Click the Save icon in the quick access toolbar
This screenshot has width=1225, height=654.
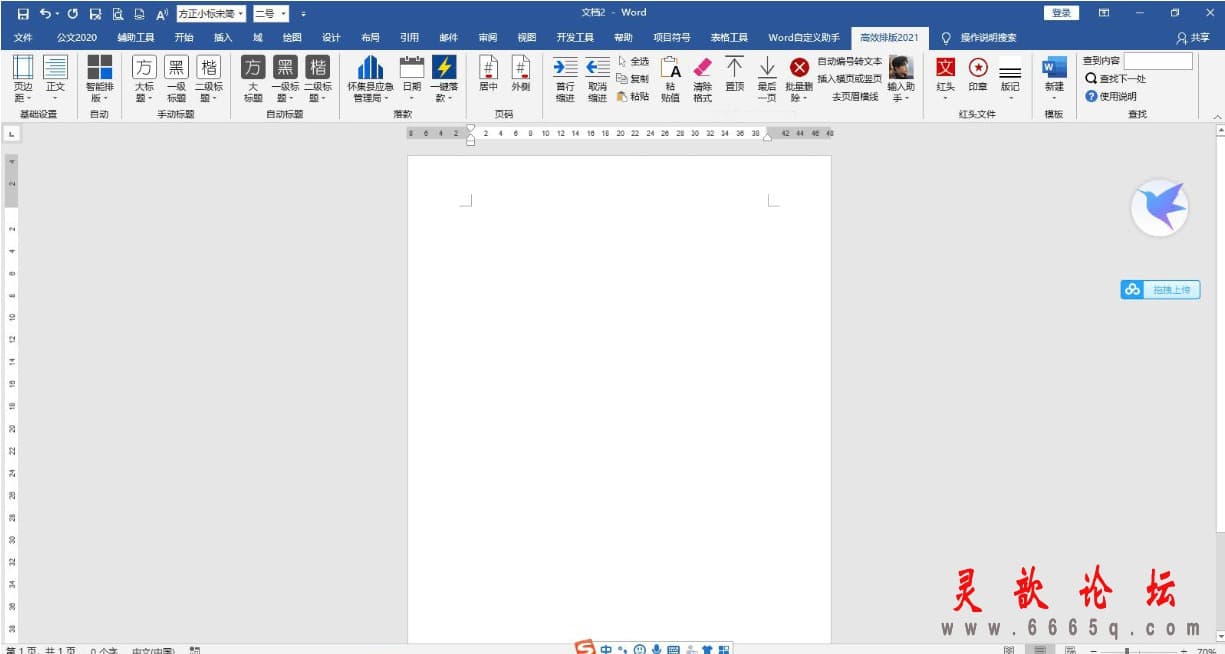(x=23, y=13)
